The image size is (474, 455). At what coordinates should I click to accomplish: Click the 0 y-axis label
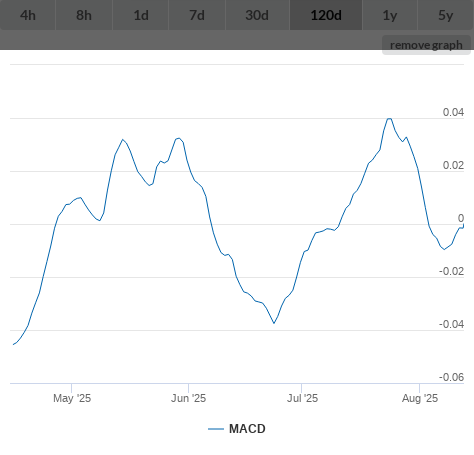click(461, 218)
